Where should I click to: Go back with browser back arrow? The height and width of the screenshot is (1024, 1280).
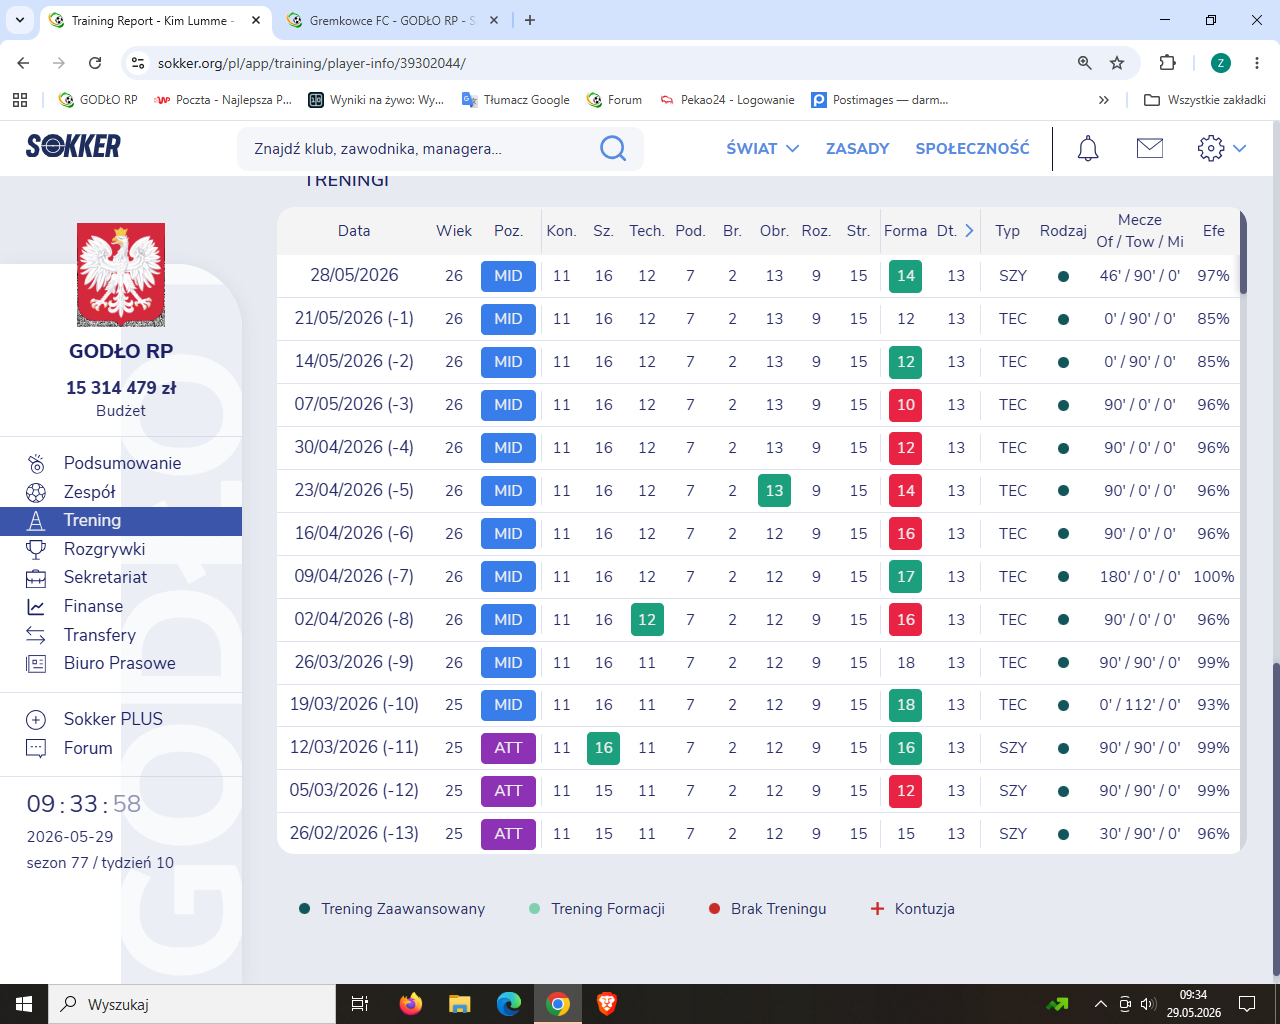[23, 63]
